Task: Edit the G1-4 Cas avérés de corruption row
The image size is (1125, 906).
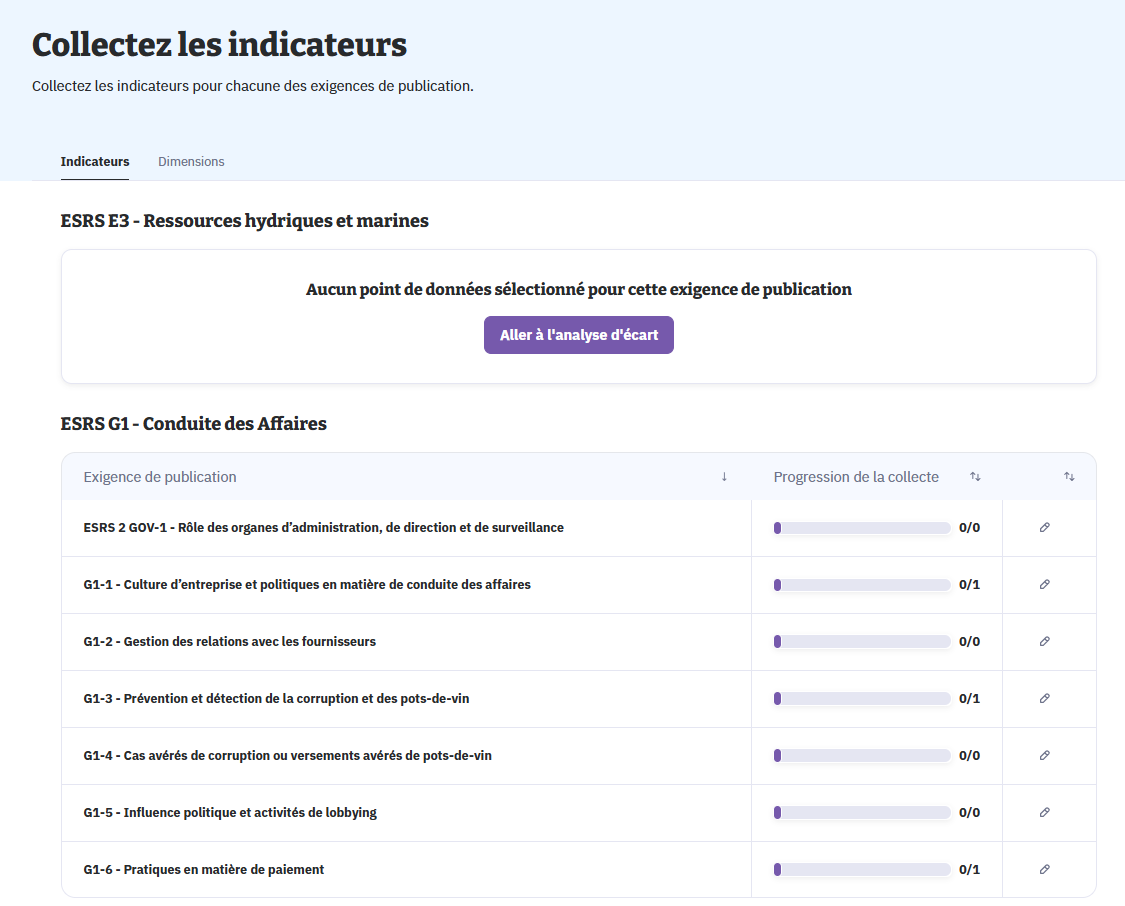Action: click(x=1044, y=755)
